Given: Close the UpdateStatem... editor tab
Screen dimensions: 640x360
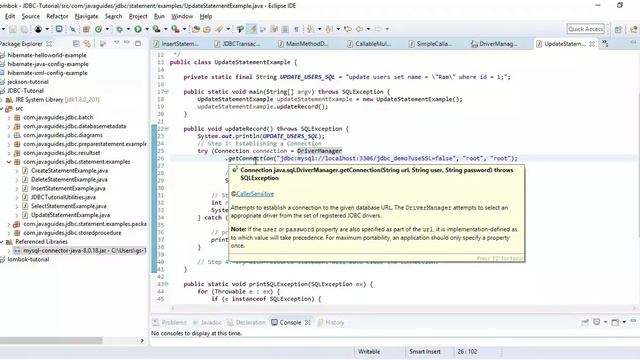Looking at the screenshot, I should [x=592, y=44].
